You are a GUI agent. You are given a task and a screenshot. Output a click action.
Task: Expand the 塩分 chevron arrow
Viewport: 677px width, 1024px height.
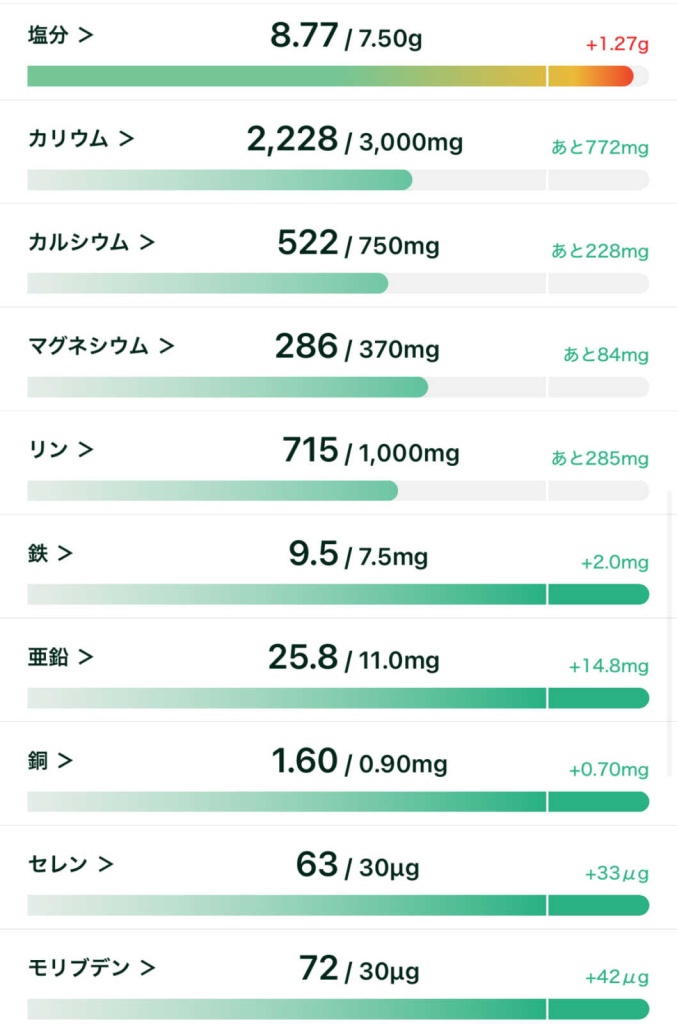(86, 35)
